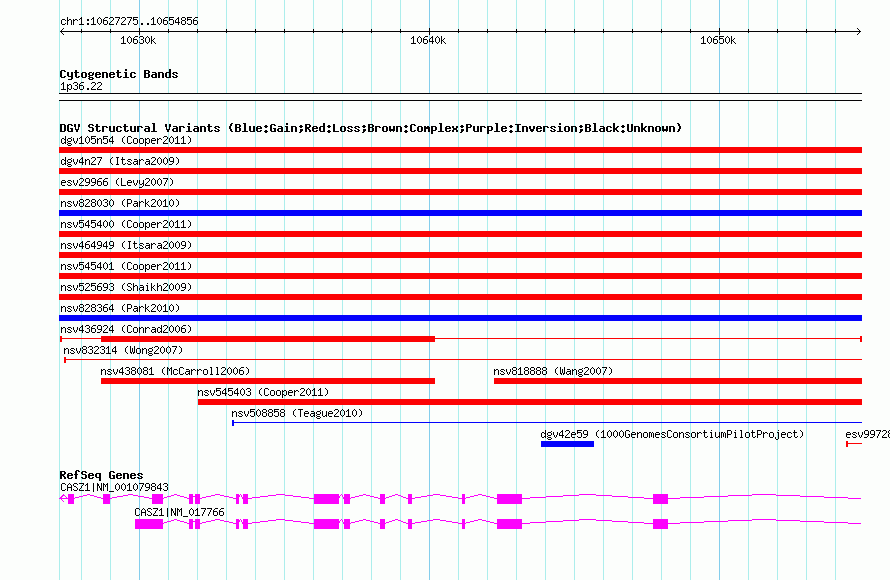Click the nsv818888 (Wang2007) label
The width and height of the screenshot is (890, 580).
point(553,371)
